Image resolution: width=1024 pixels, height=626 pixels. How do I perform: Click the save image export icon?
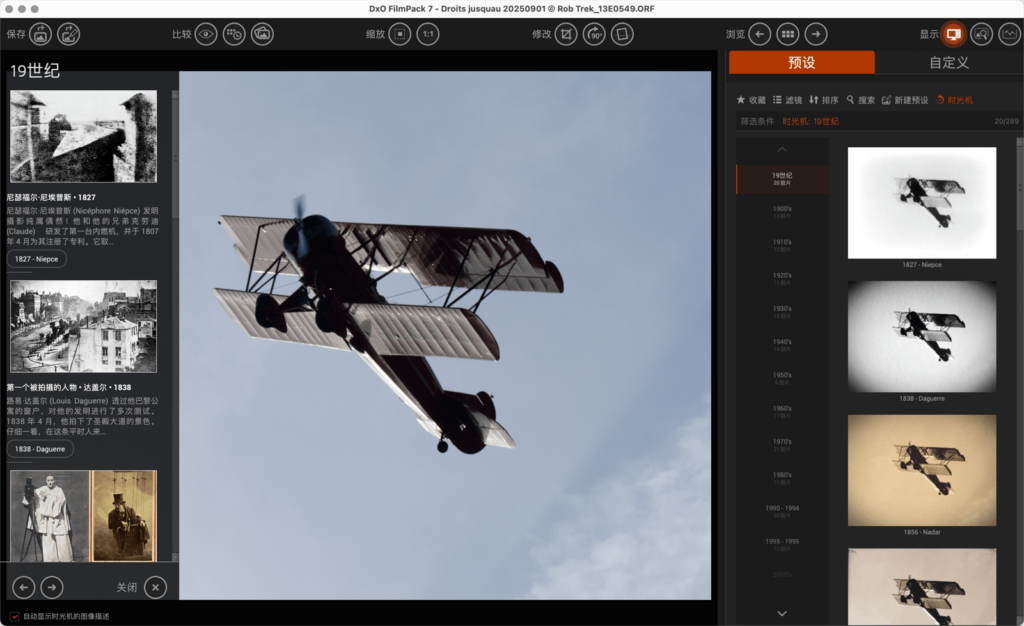pyautogui.click(x=40, y=34)
